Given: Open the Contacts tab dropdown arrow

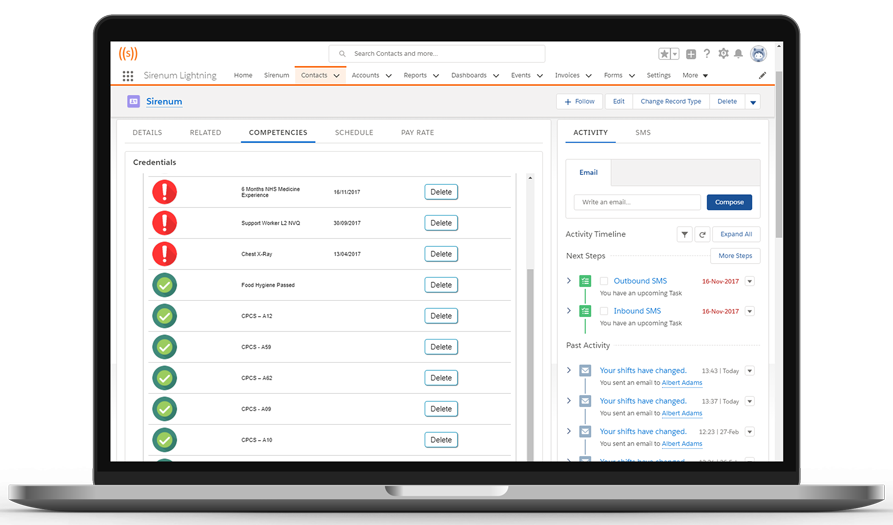Looking at the screenshot, I should (x=337, y=76).
